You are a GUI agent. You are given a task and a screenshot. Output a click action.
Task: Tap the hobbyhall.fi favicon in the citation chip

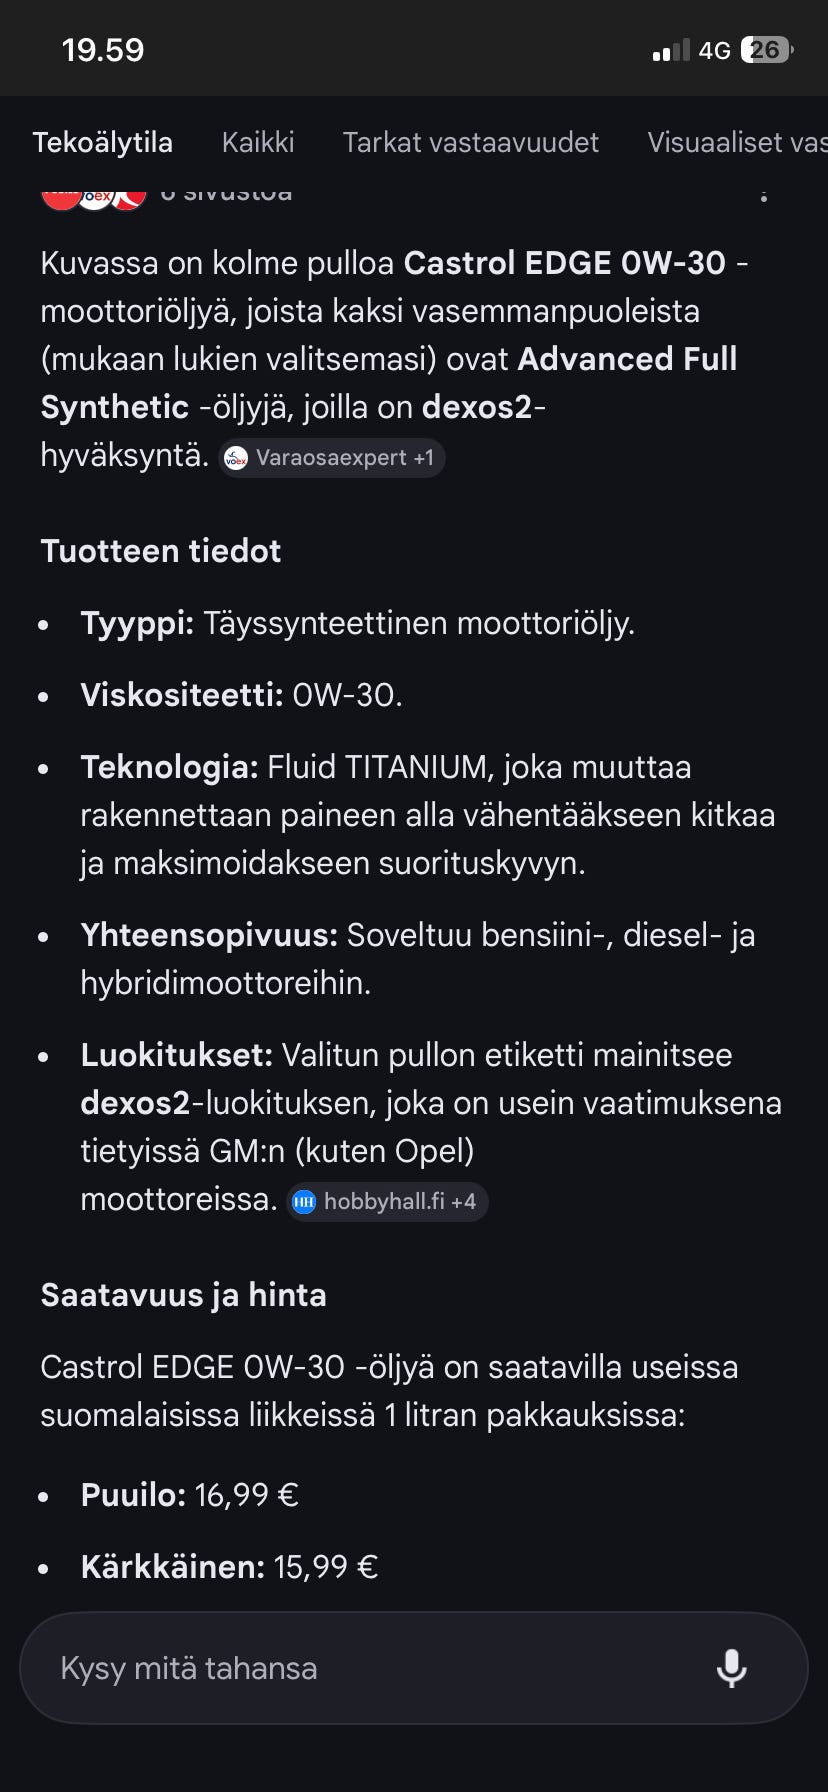click(303, 1202)
